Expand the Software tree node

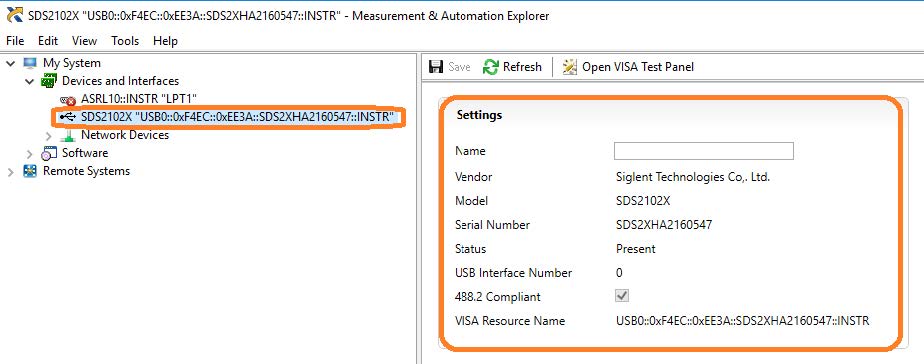coord(29,154)
